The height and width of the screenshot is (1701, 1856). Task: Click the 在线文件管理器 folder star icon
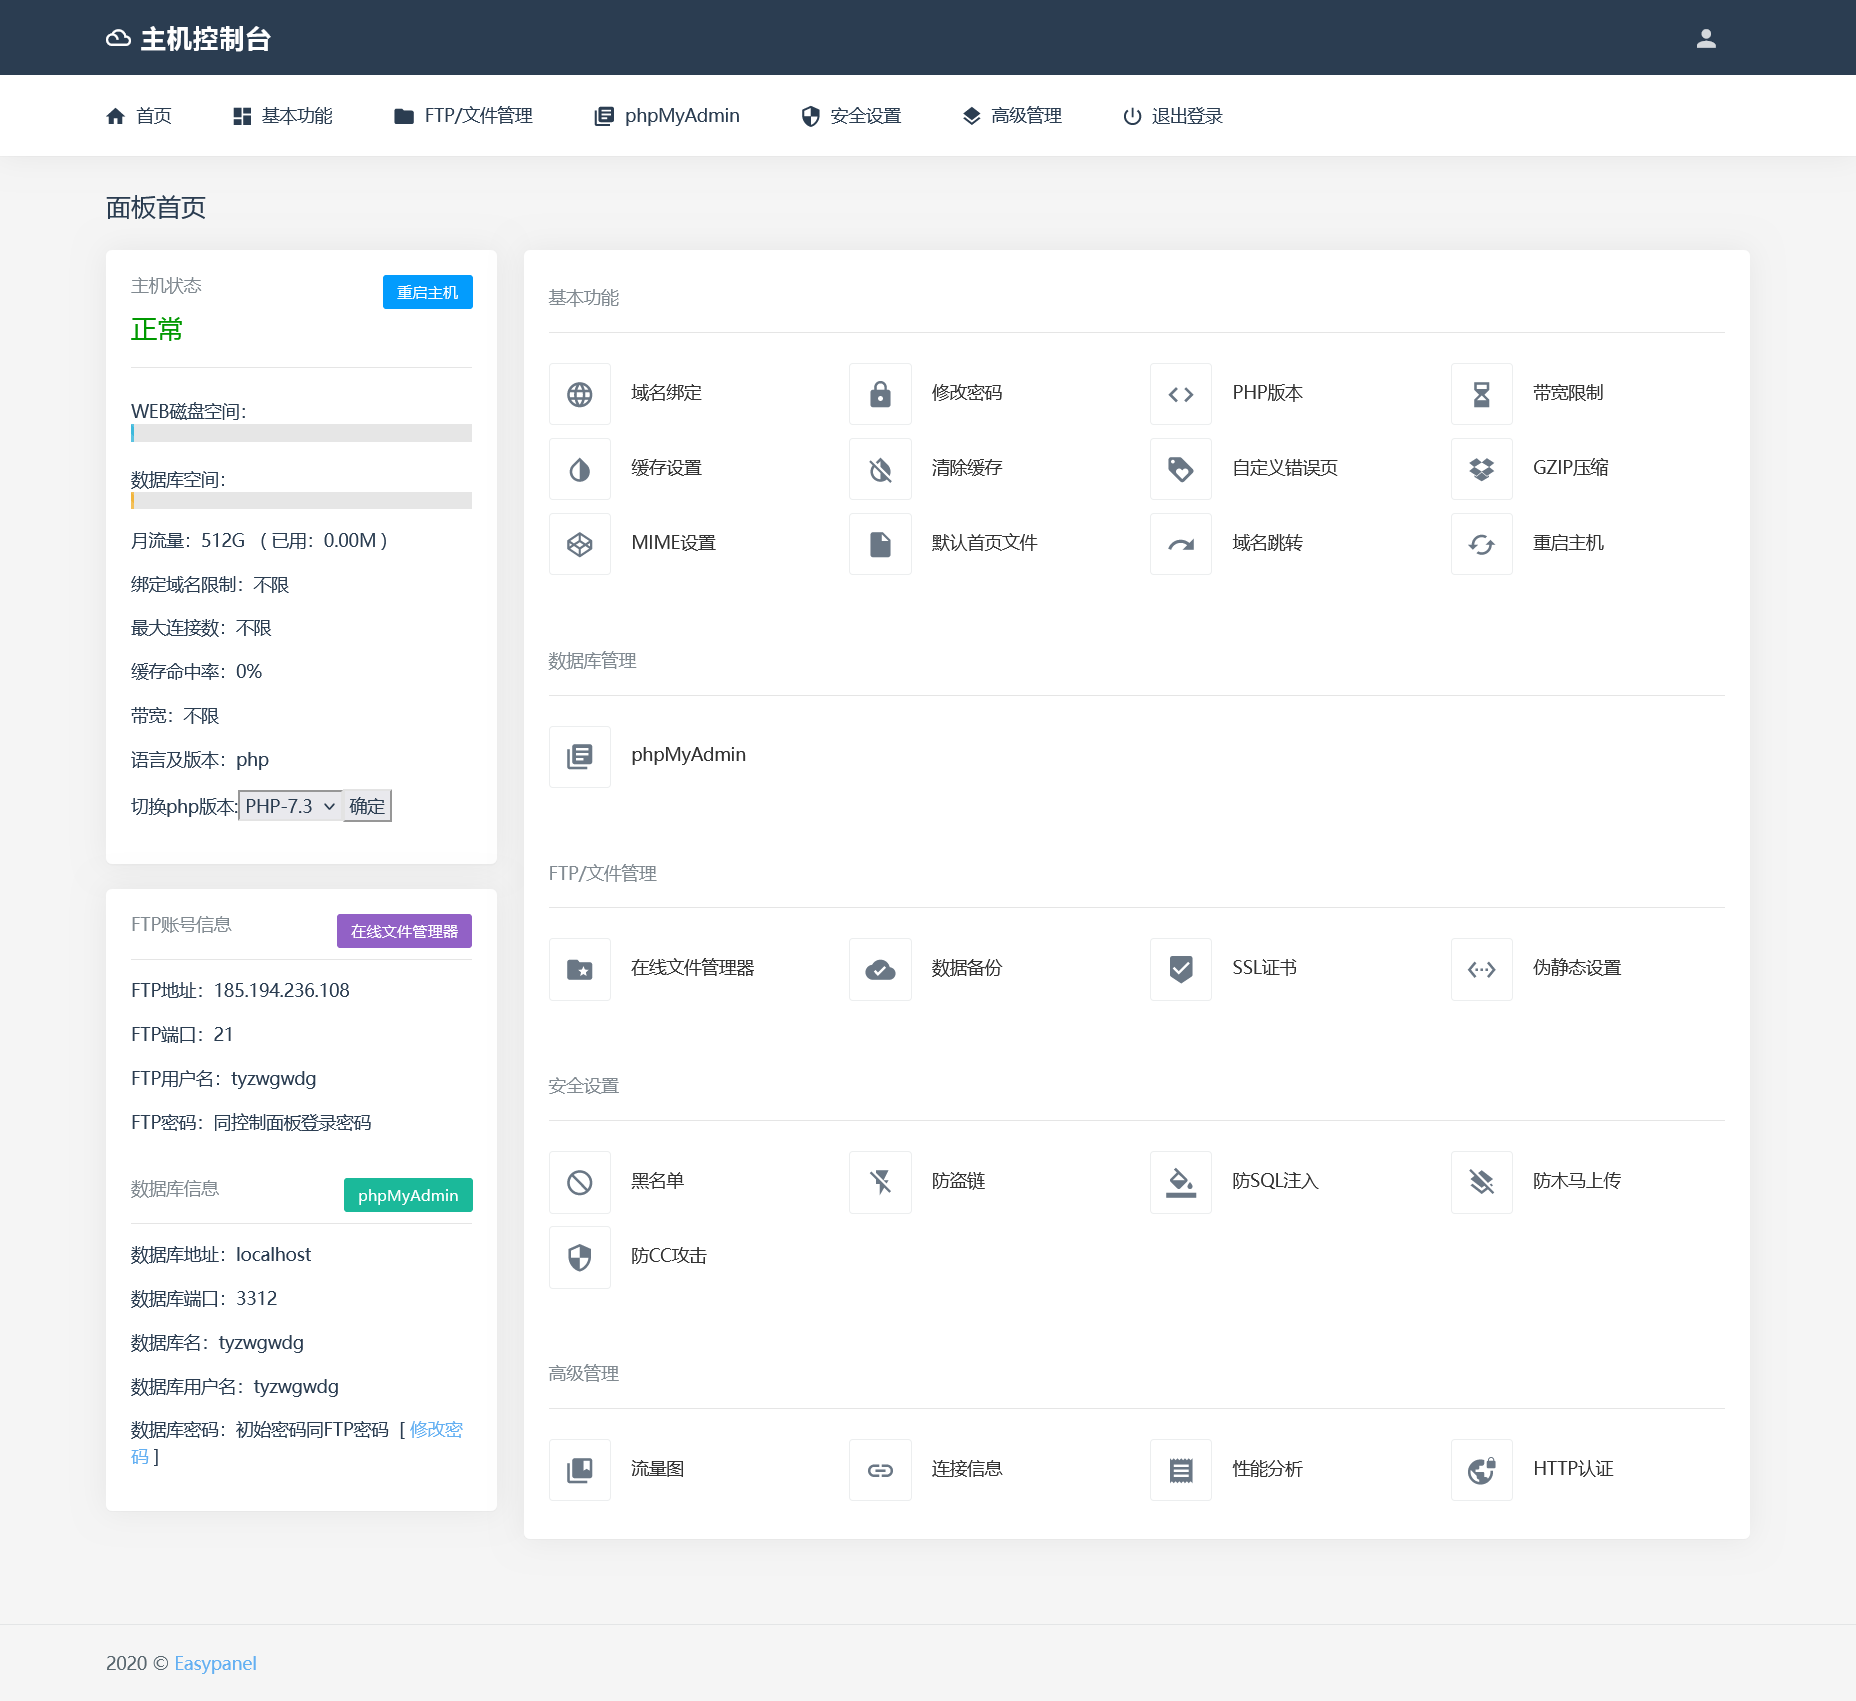point(580,969)
